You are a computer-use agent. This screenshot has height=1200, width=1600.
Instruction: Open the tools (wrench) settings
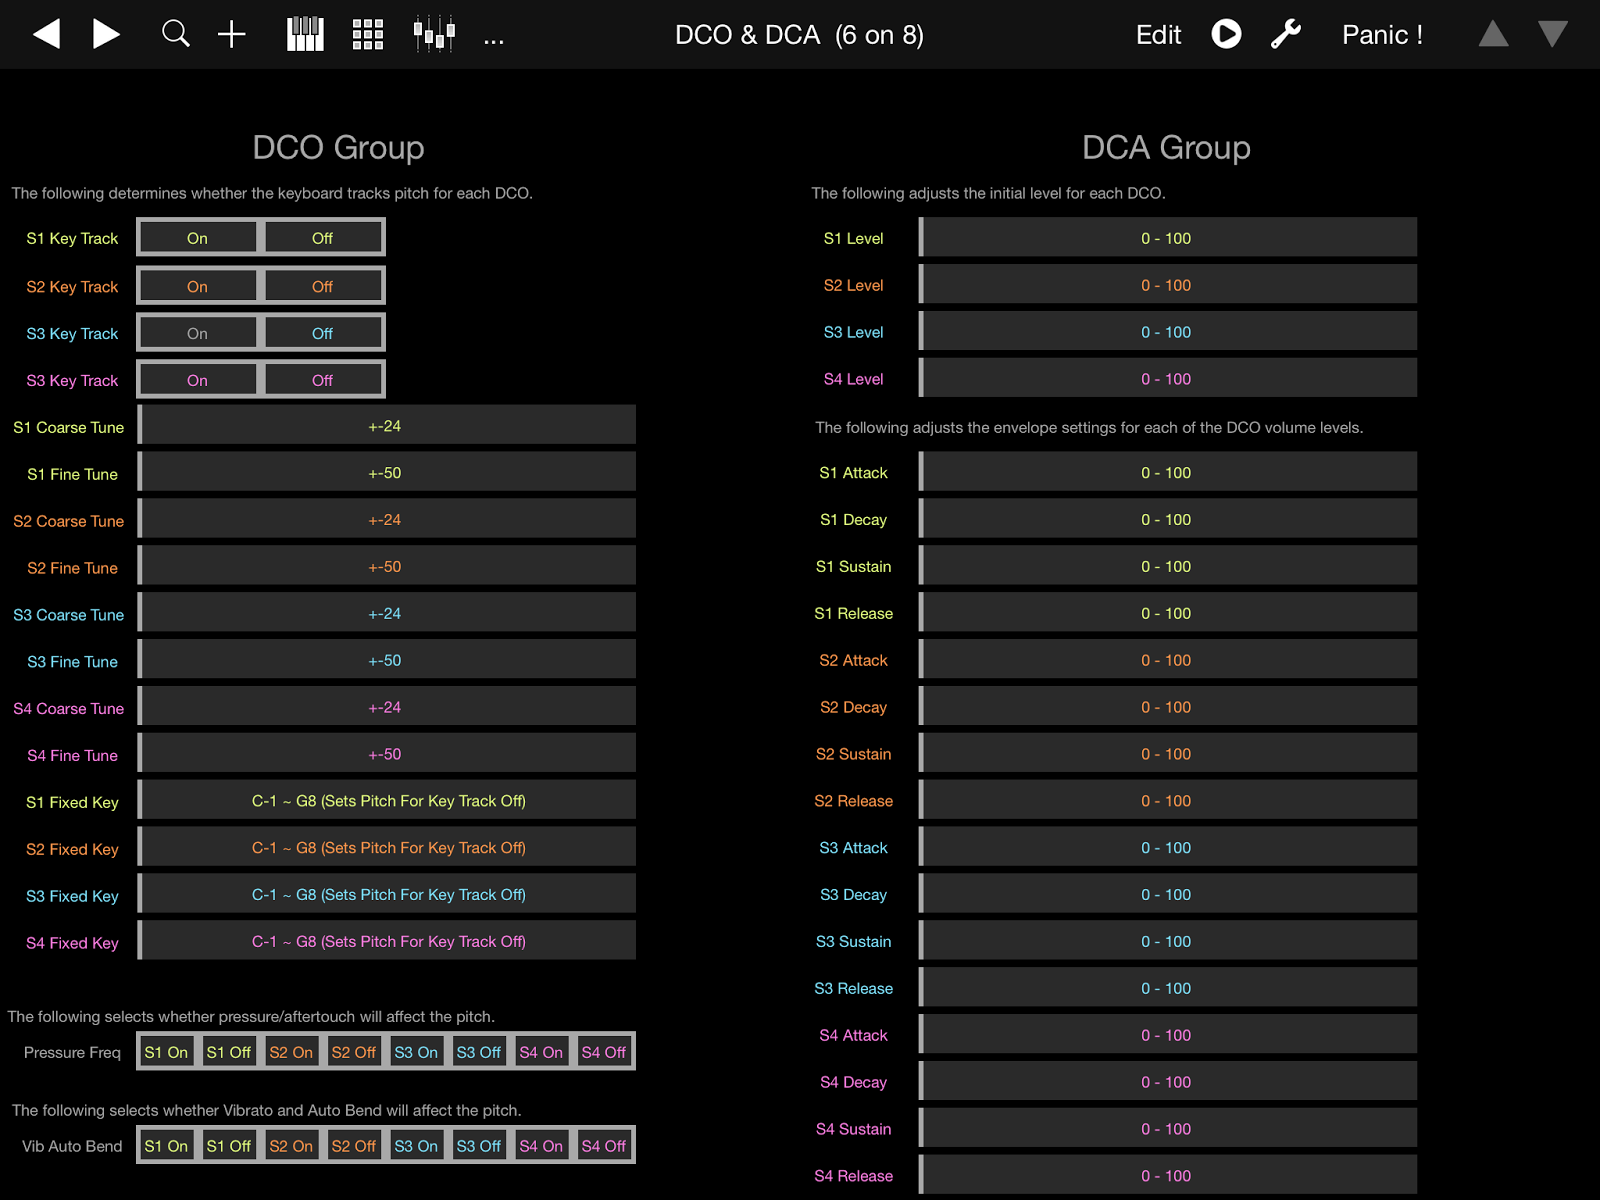pyautogui.click(x=1287, y=33)
